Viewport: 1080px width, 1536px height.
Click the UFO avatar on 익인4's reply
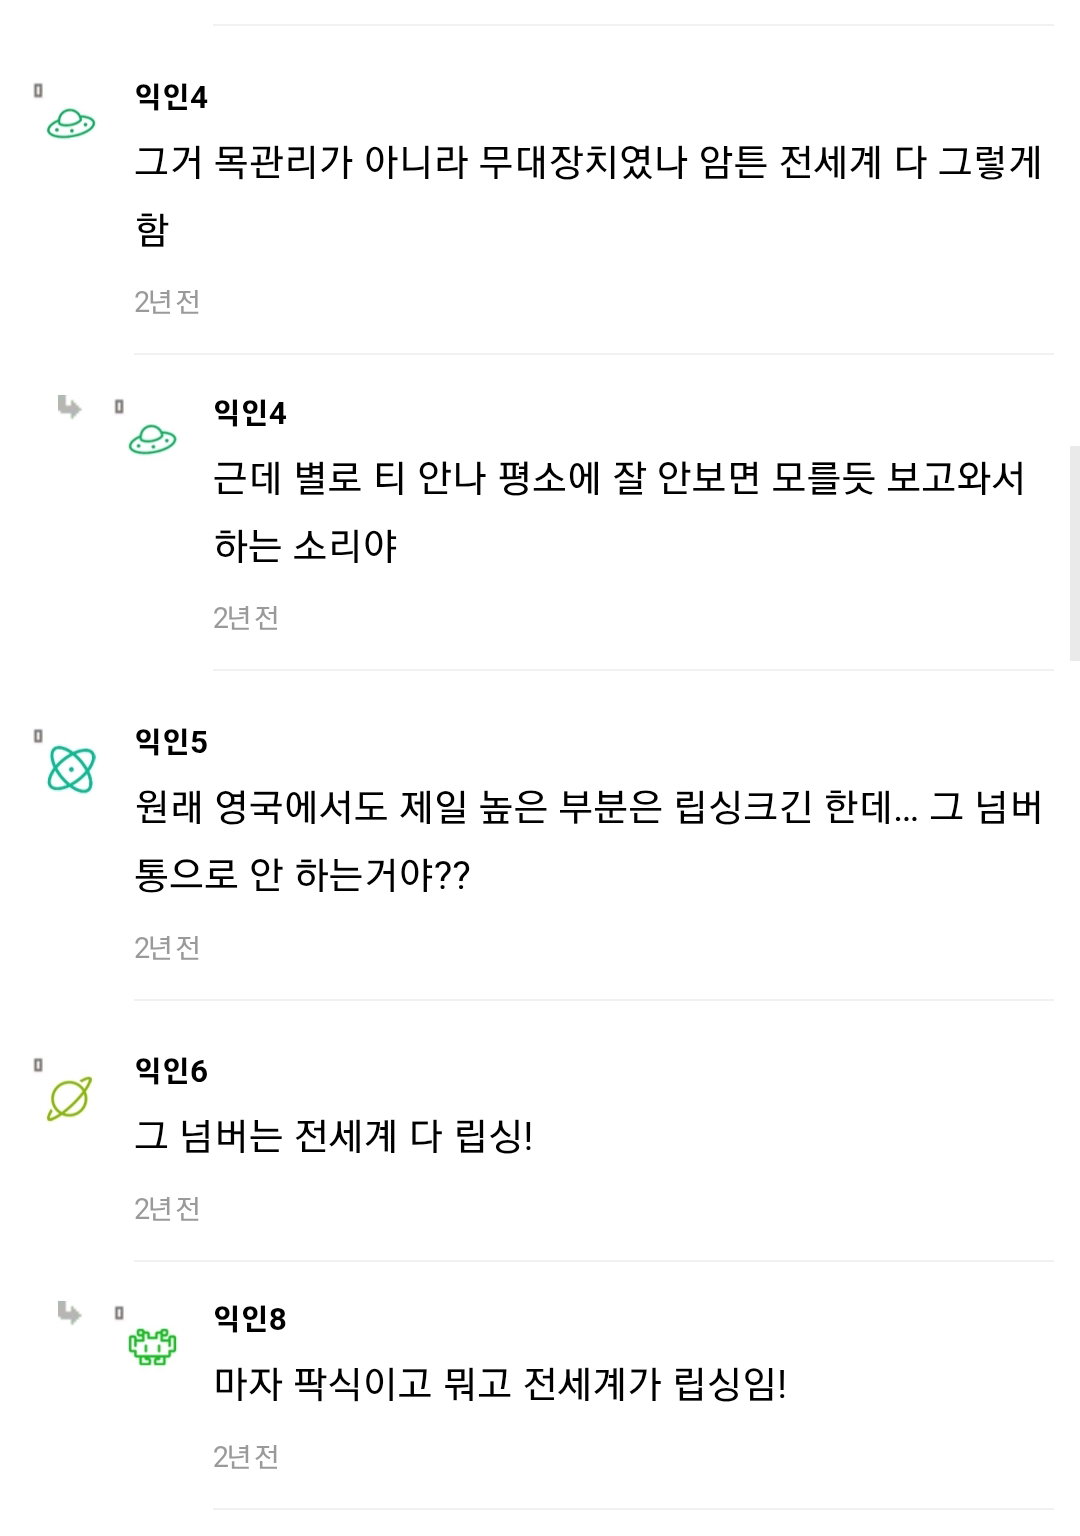(x=152, y=439)
